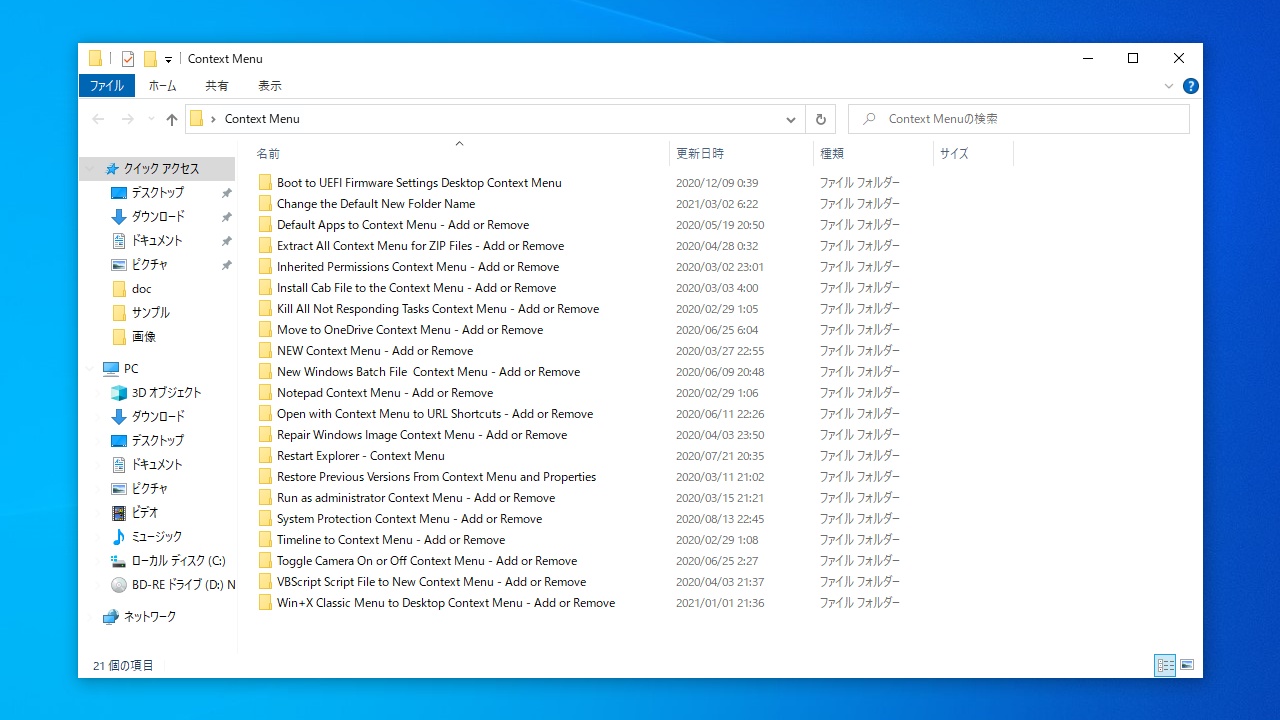The image size is (1280, 720).
Task: Open the recent locations dropdown arrow
Action: [x=151, y=119]
